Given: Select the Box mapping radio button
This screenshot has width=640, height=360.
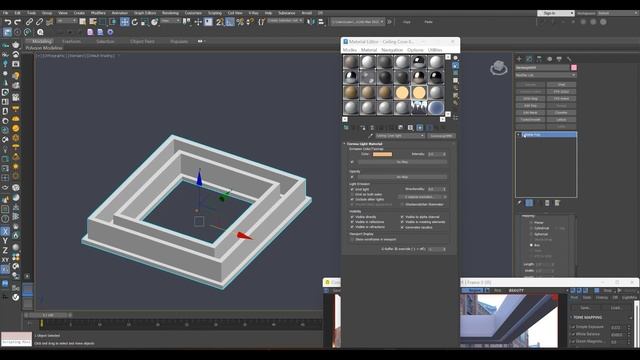Looking at the screenshot, I should click(x=531, y=245).
